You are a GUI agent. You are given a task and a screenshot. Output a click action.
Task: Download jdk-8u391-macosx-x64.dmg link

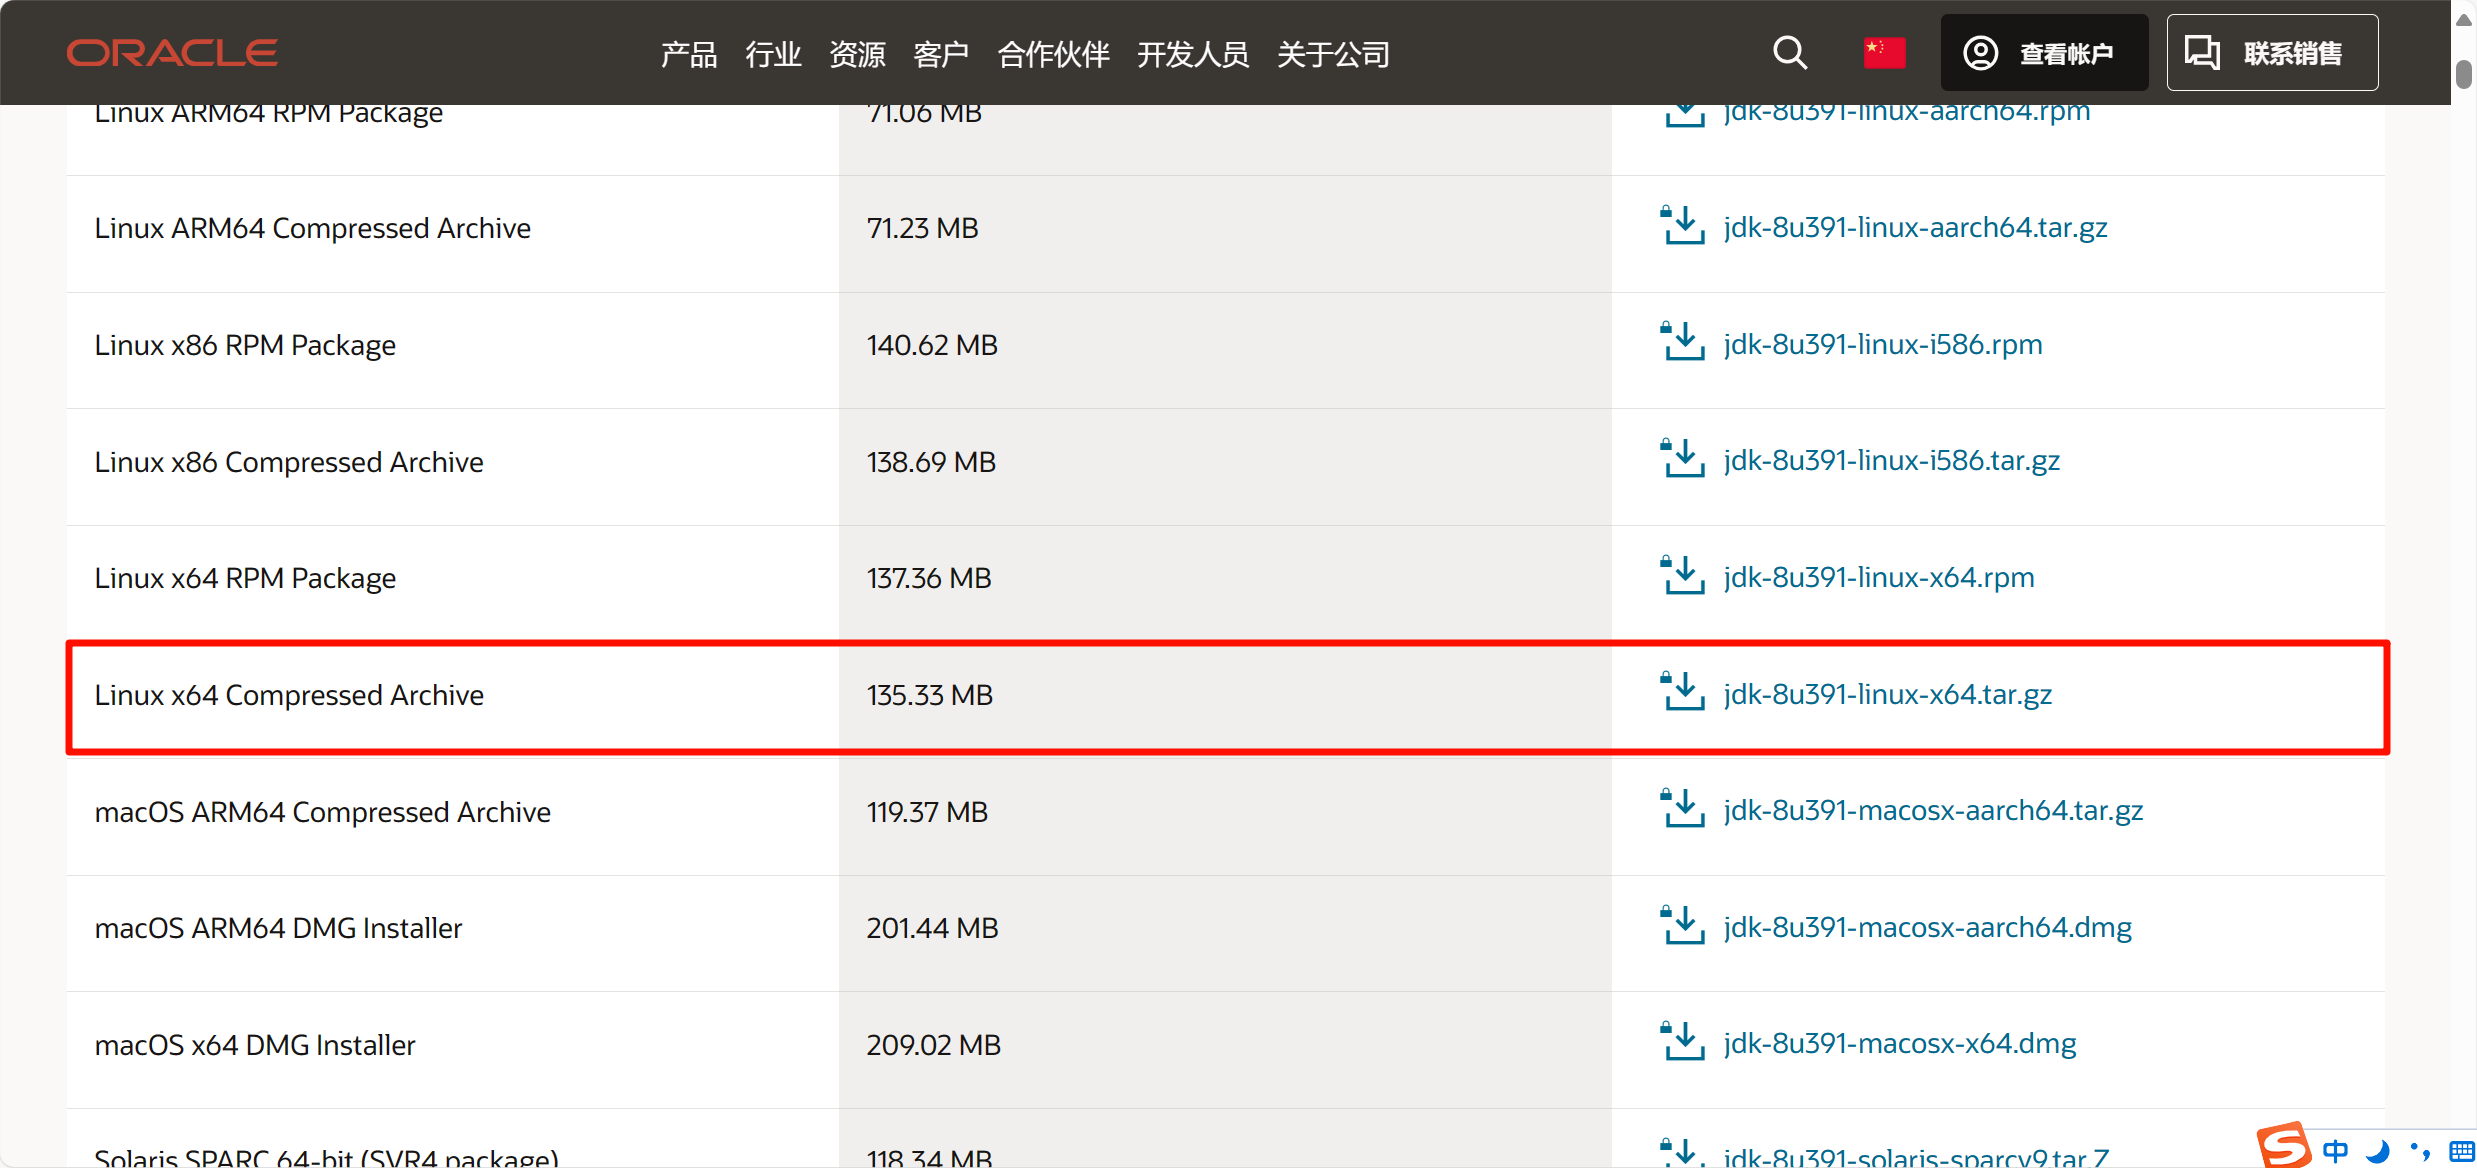[1900, 1044]
